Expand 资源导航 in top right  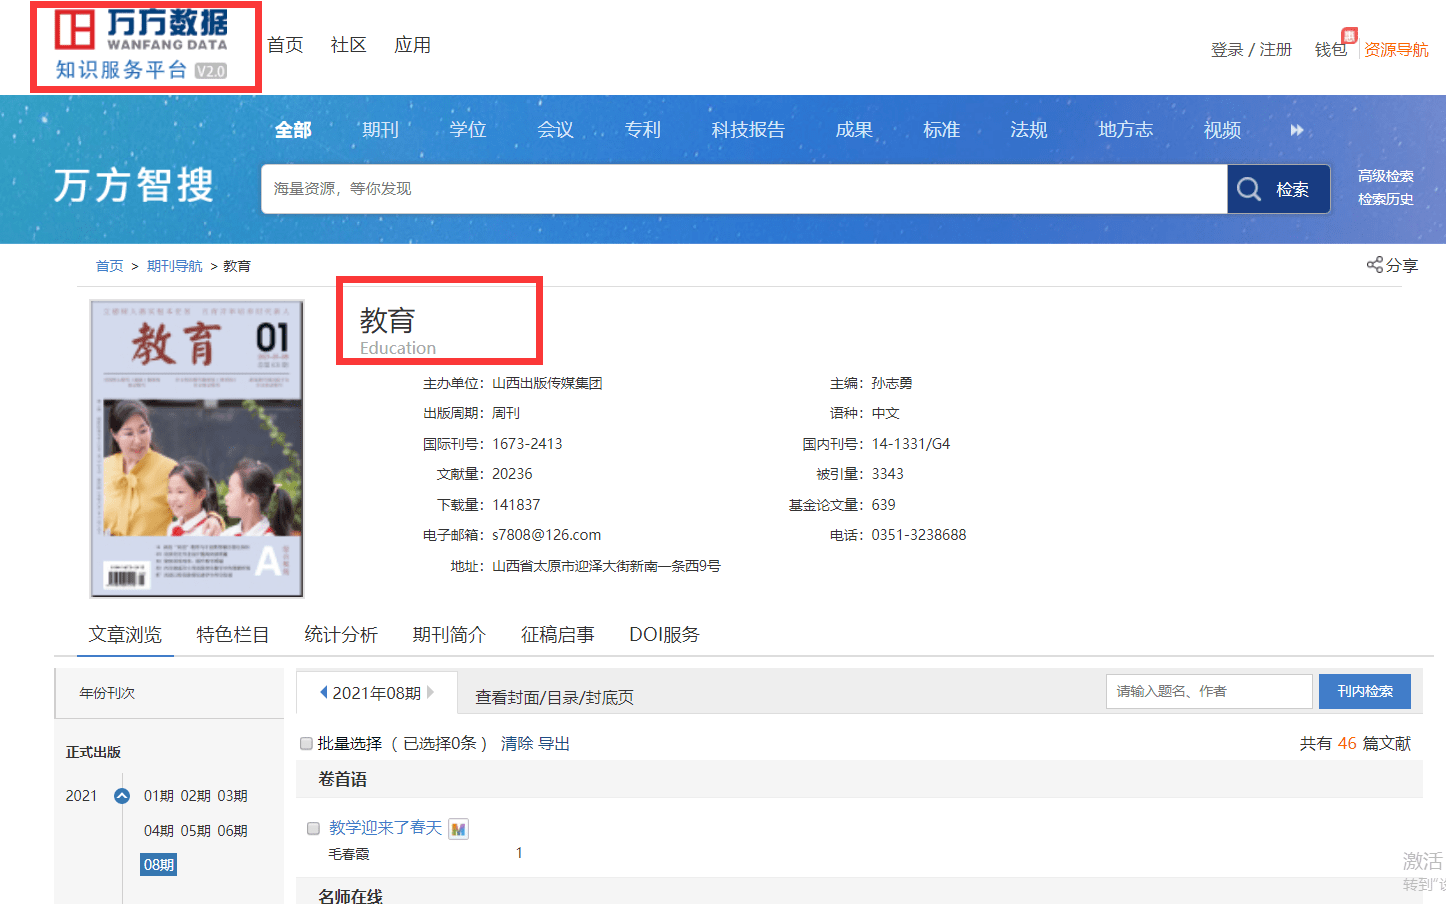pyautogui.click(x=1396, y=50)
